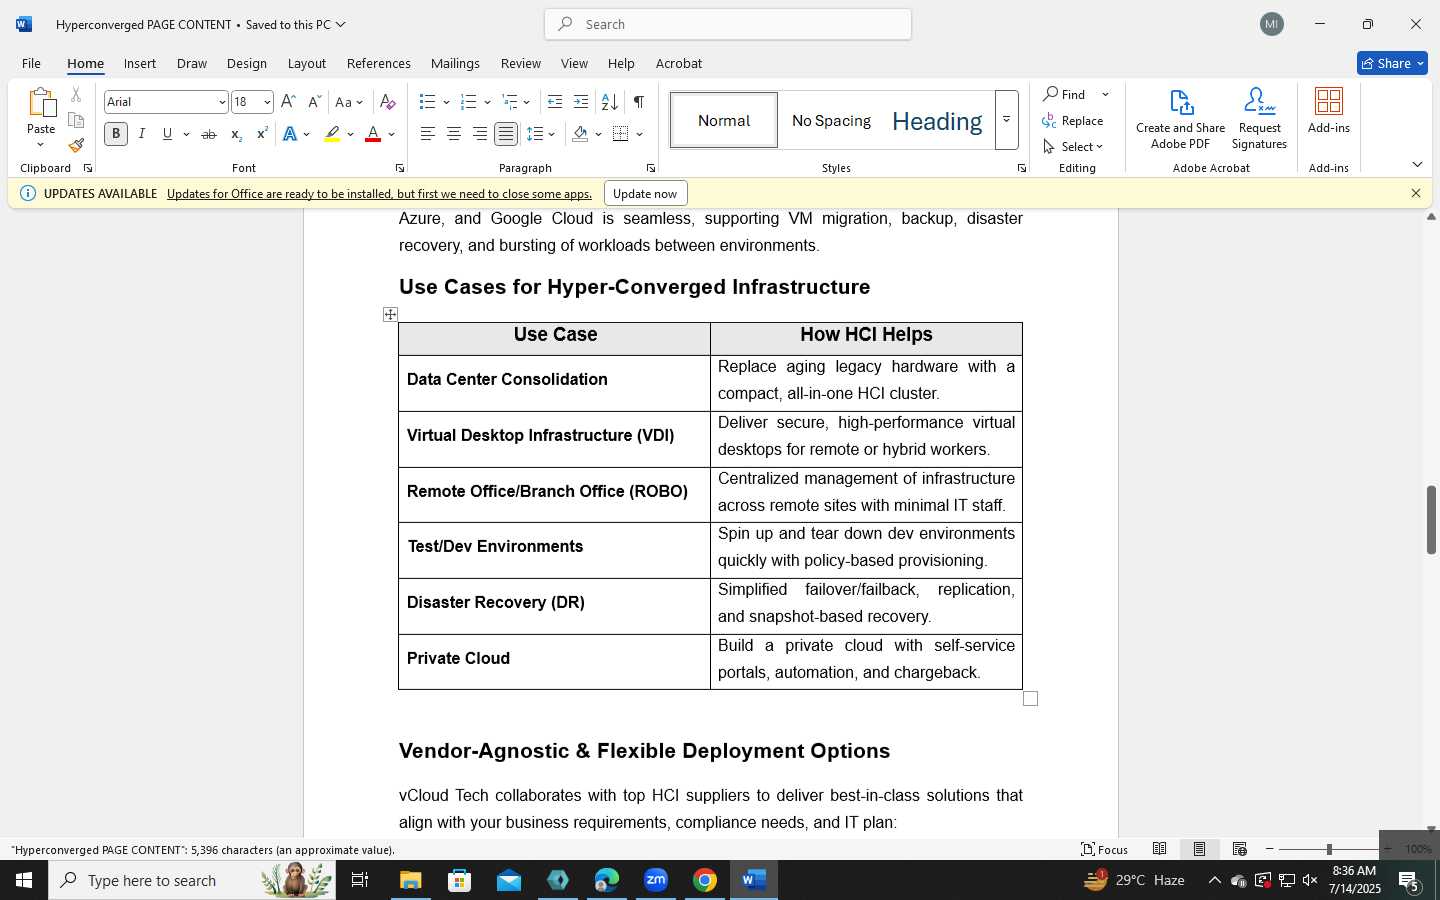Open the Select dropdown in Editing
The height and width of the screenshot is (900, 1440).
point(1072,146)
